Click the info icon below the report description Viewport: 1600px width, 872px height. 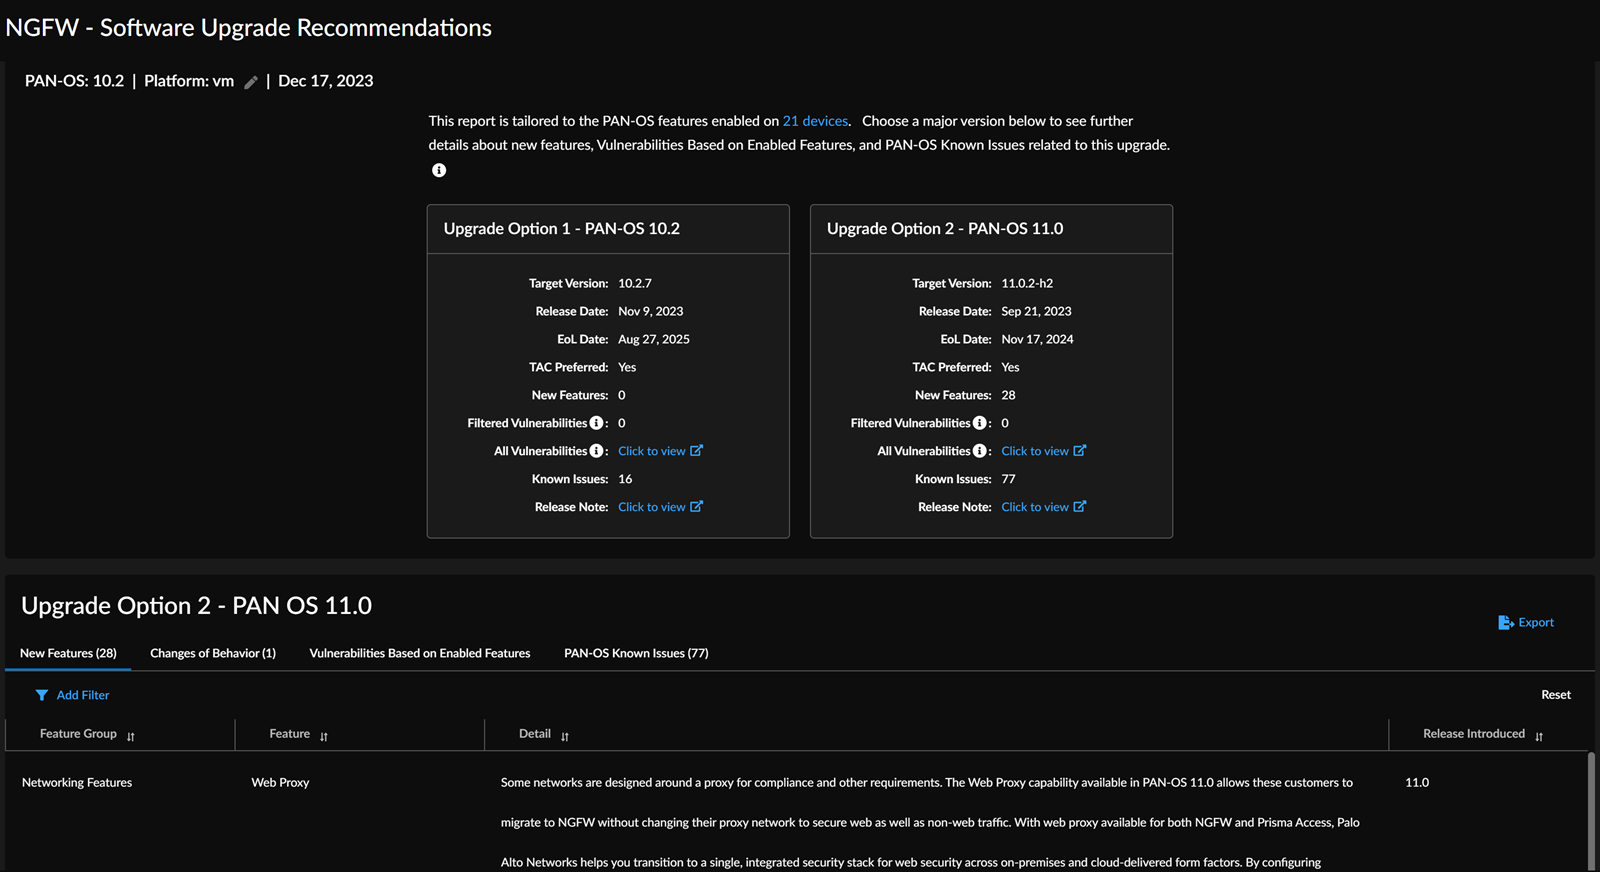[x=439, y=170]
